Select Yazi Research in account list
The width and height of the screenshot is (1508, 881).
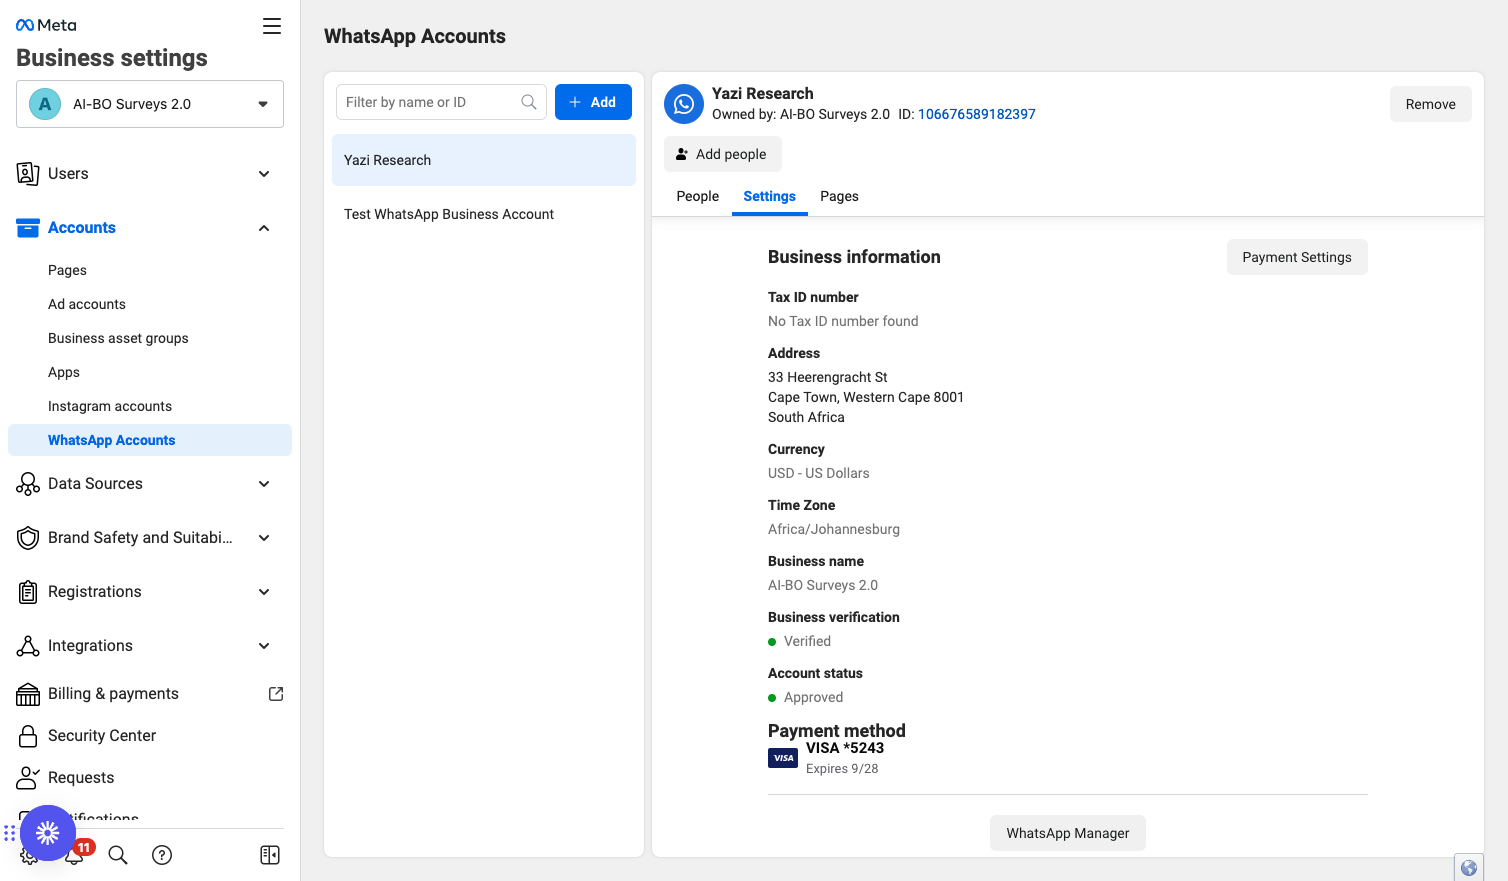[x=484, y=160]
